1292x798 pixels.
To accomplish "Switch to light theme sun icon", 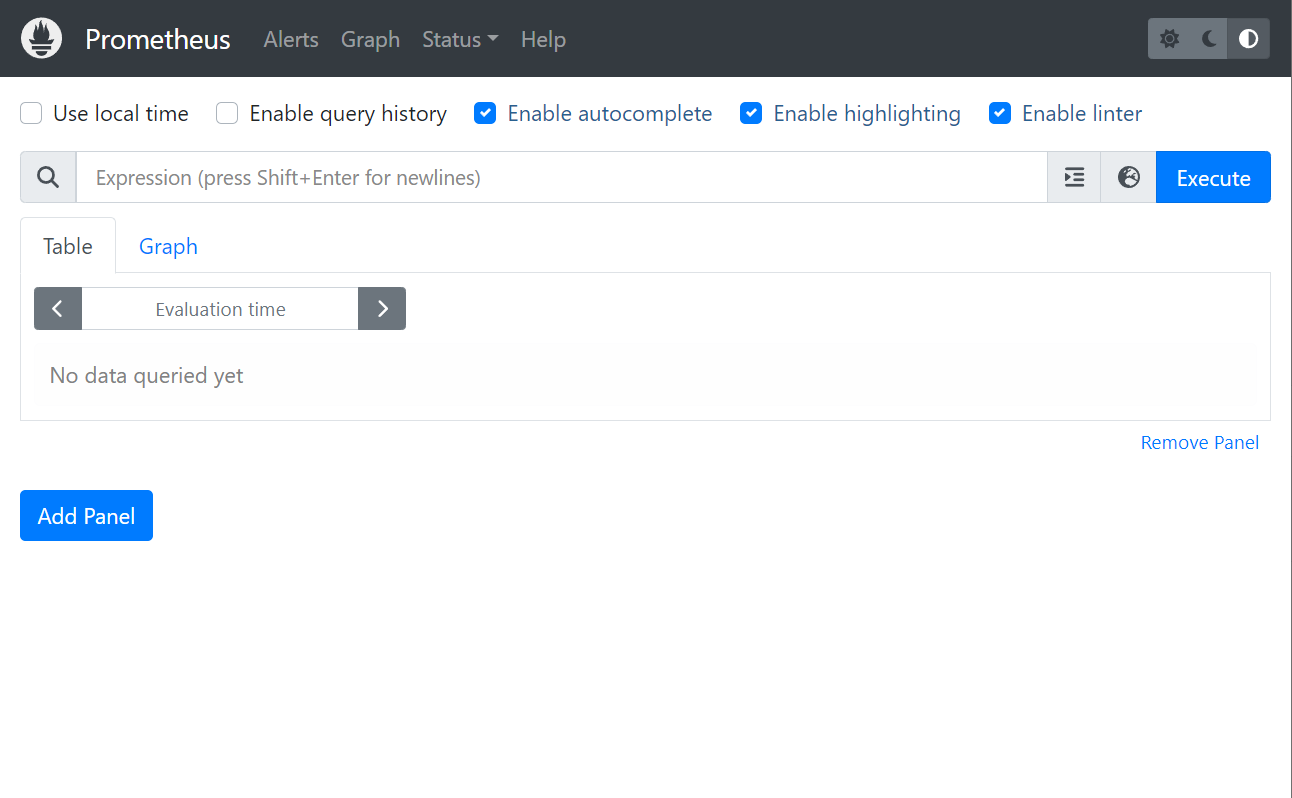I will click(x=1168, y=39).
